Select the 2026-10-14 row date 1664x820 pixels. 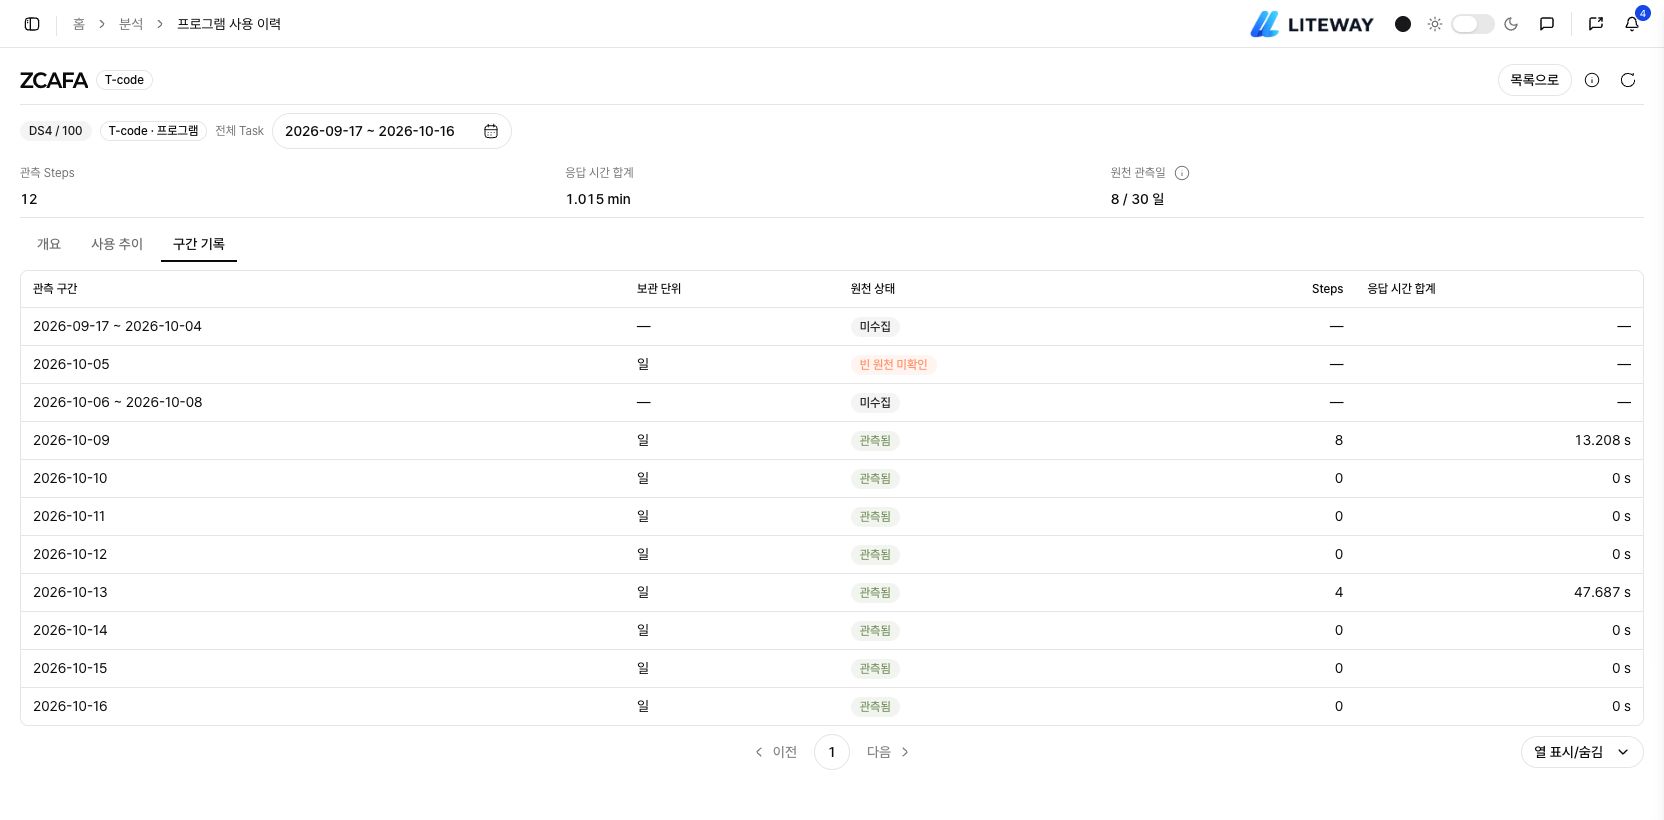coord(70,631)
